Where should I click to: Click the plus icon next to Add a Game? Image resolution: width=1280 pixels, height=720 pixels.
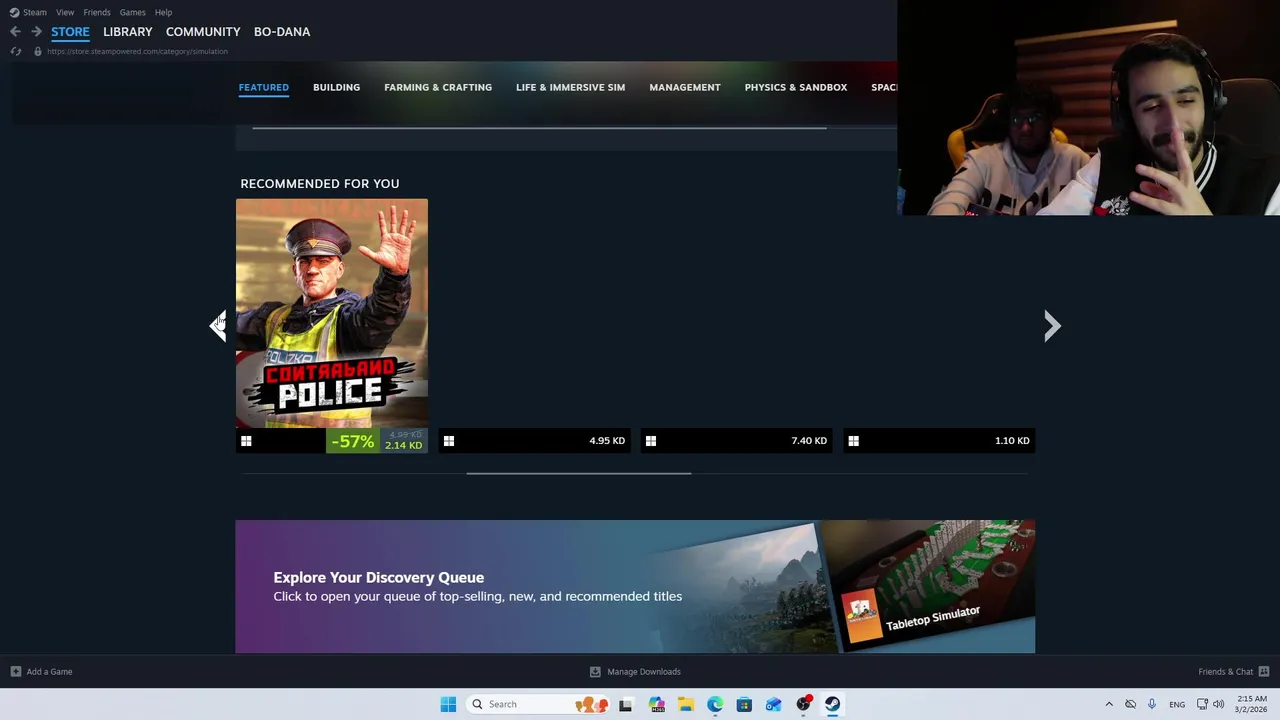point(16,672)
